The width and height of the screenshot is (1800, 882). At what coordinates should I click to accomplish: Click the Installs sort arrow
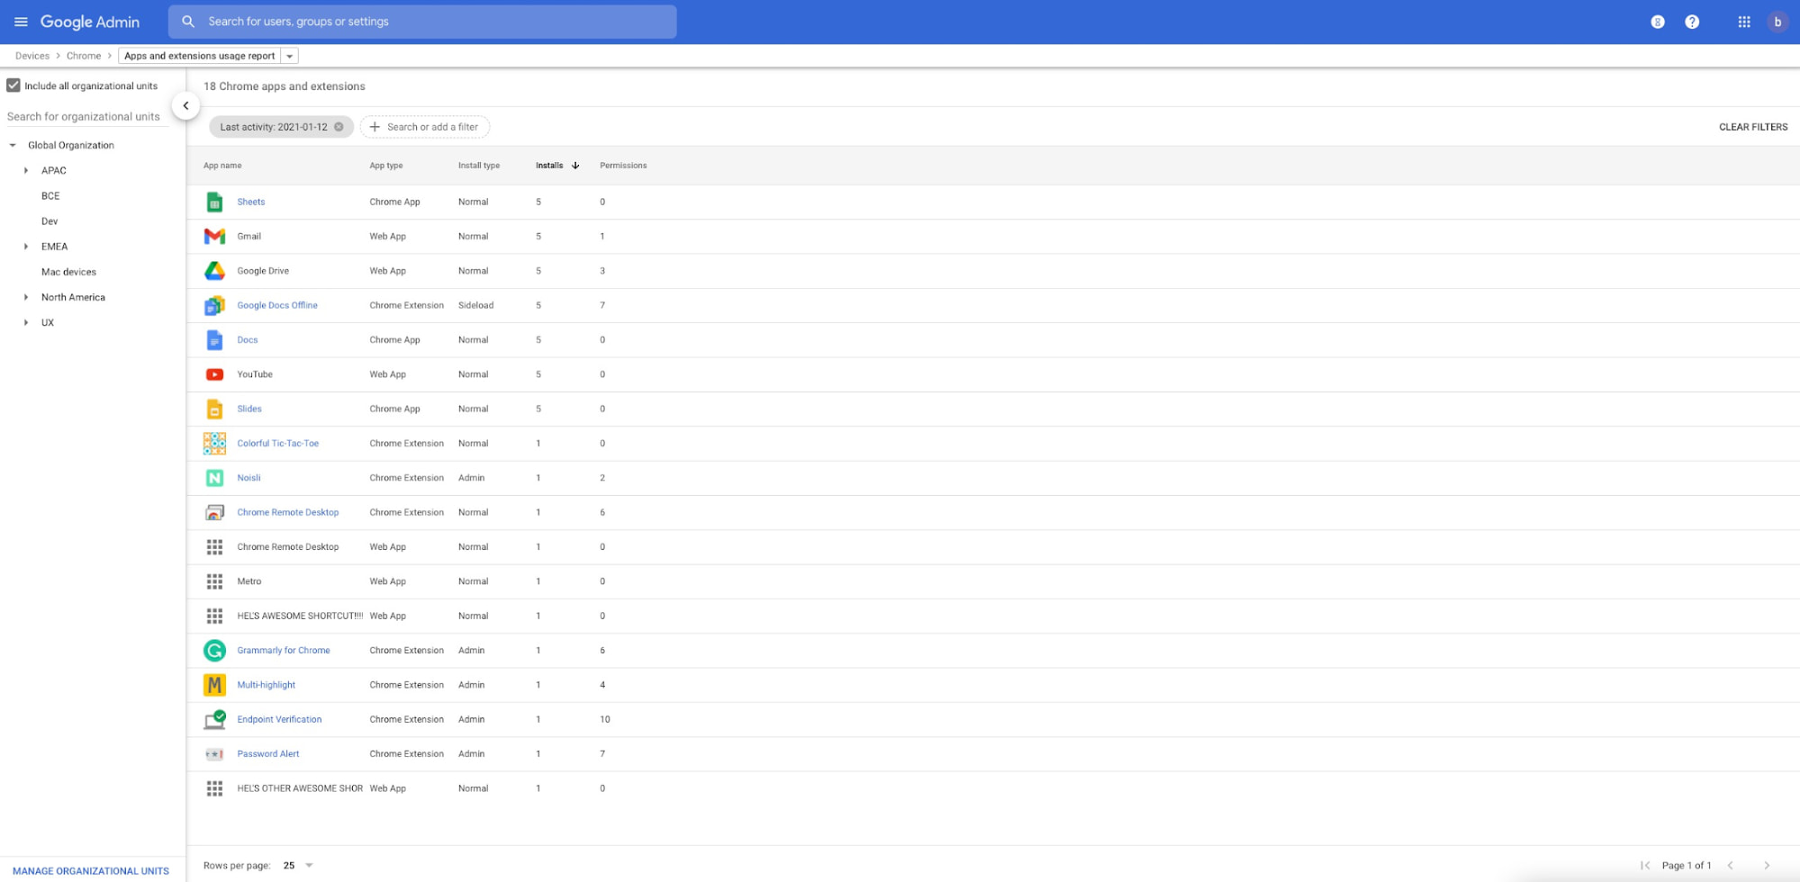pos(575,166)
